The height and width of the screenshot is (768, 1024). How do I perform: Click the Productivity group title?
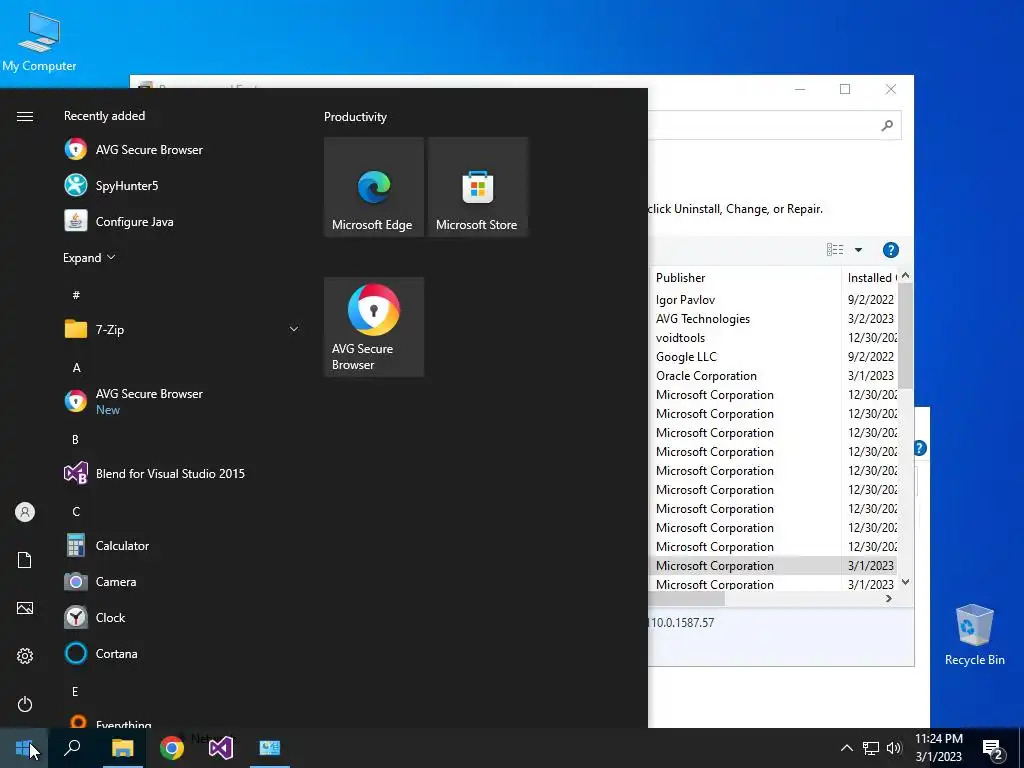pyautogui.click(x=355, y=117)
